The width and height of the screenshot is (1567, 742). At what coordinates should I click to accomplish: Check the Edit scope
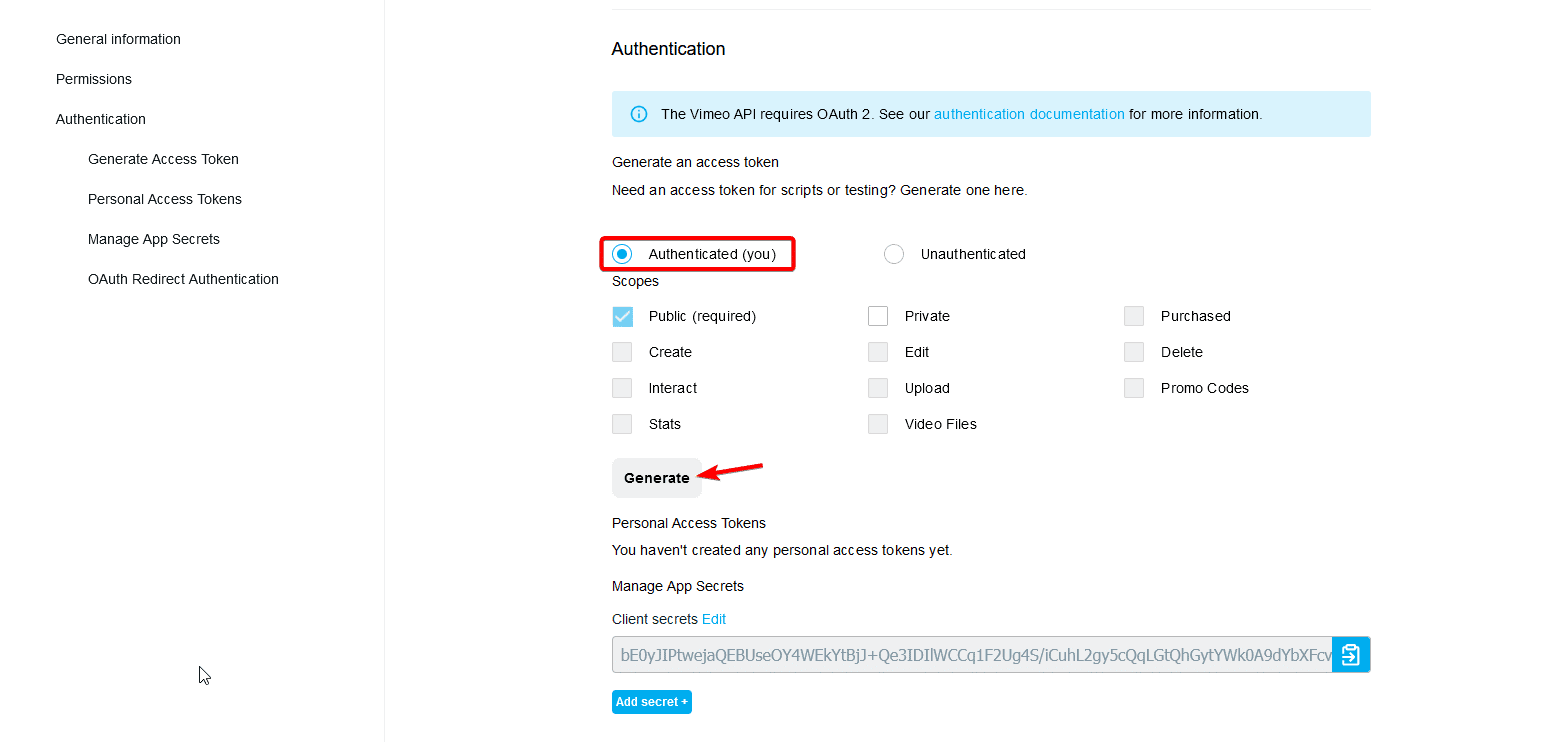coord(878,352)
